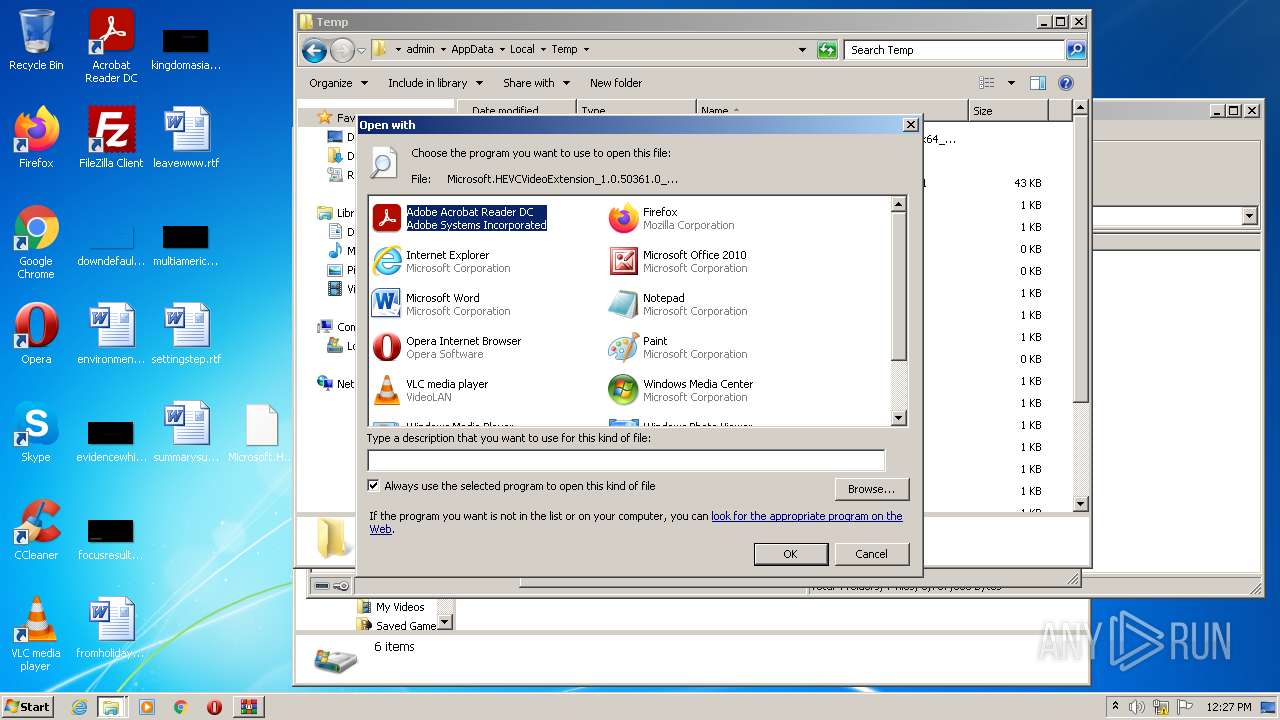
Task: Open the change view options dropdown arrow
Action: tap(1011, 83)
